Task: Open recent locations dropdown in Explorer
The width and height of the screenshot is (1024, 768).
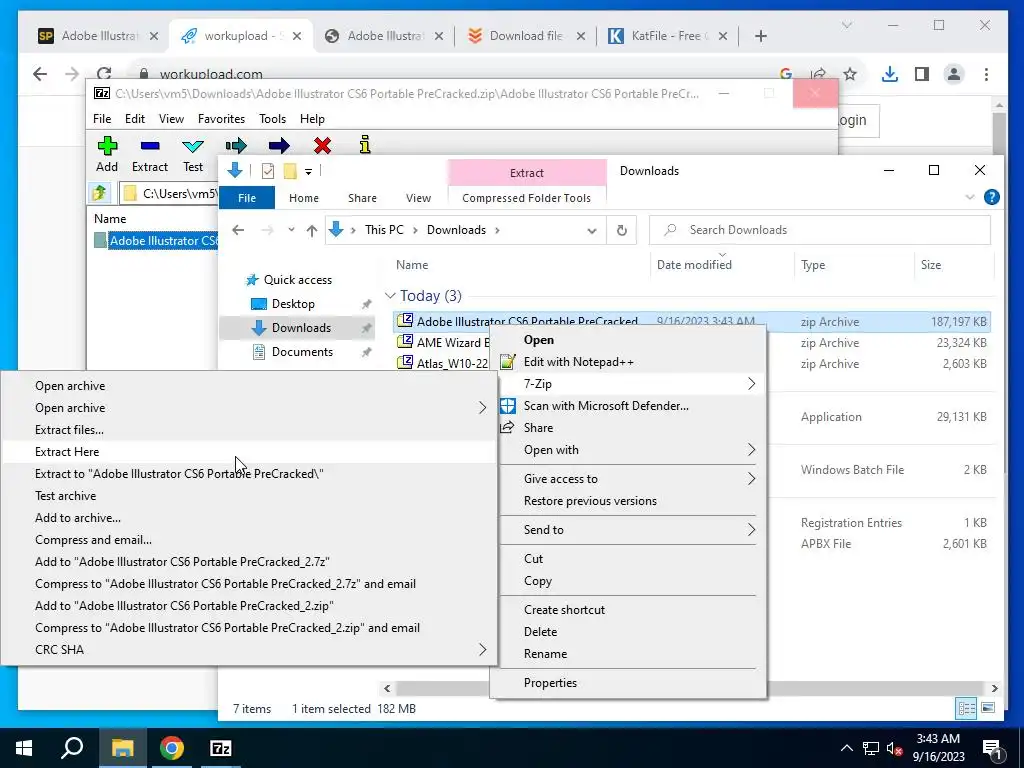Action: pyautogui.click(x=291, y=230)
